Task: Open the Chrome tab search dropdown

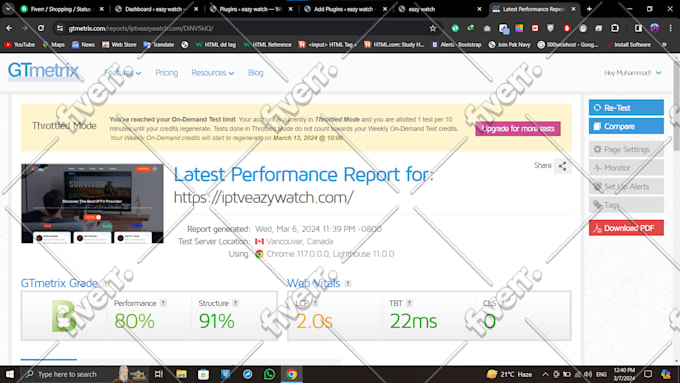Action: click(8, 9)
